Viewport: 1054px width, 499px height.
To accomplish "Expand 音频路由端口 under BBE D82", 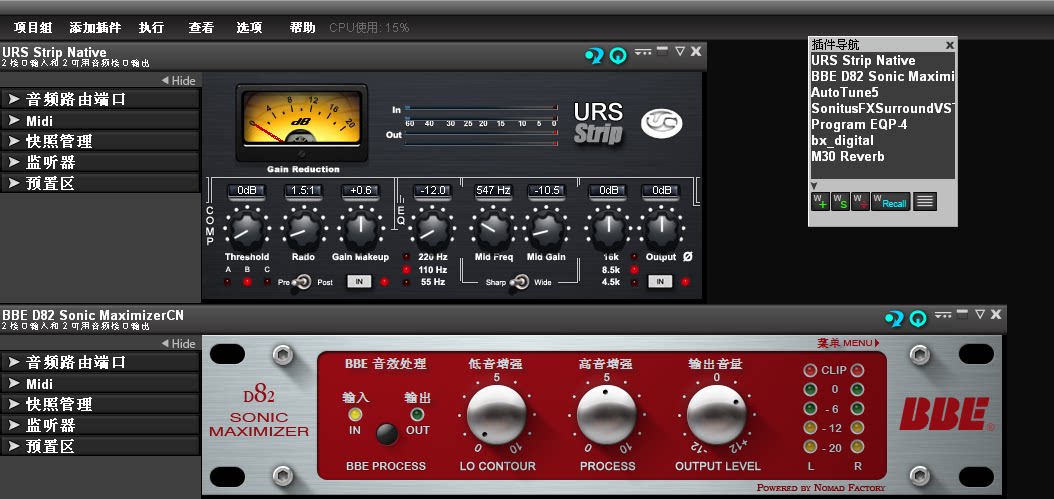I will [100, 362].
